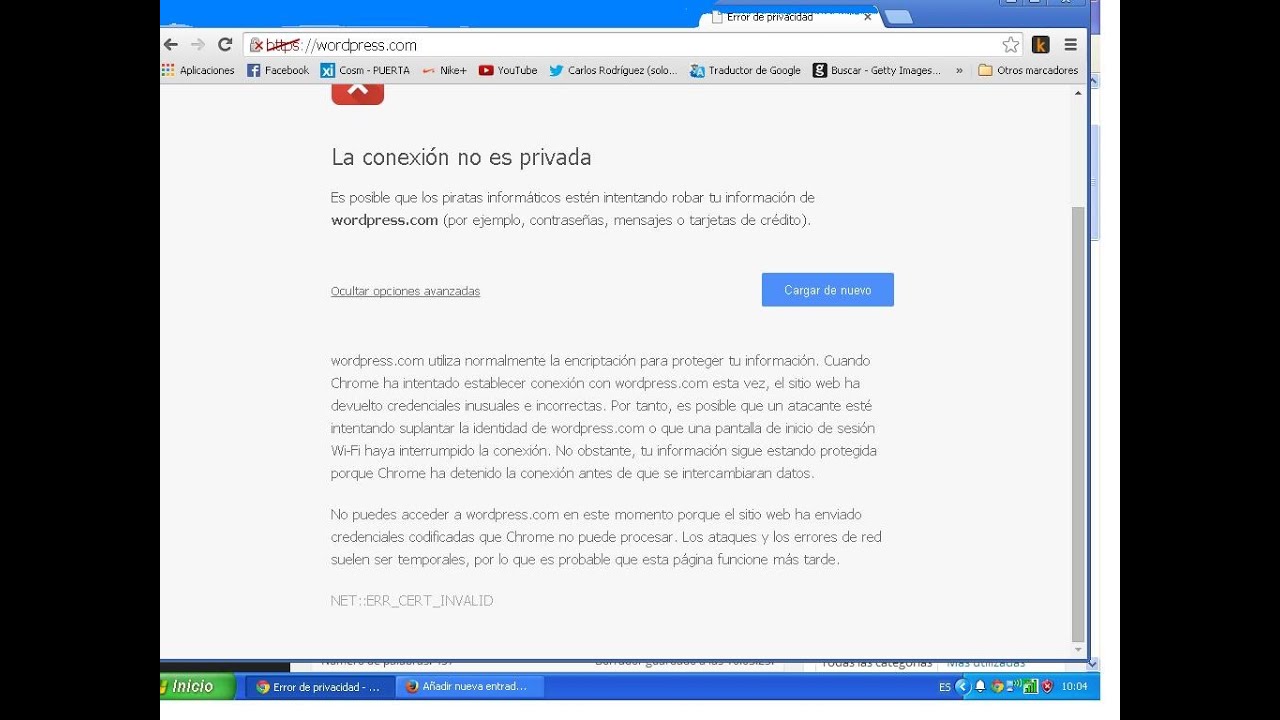Click the Chrome icon in system tray
Screen dimensions: 1280x720
point(997,687)
